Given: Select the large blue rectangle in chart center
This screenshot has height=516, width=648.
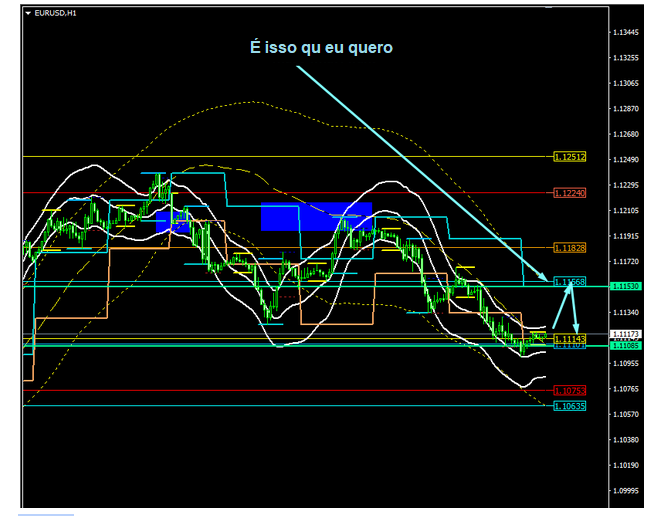Looking at the screenshot, I should pos(316,216).
